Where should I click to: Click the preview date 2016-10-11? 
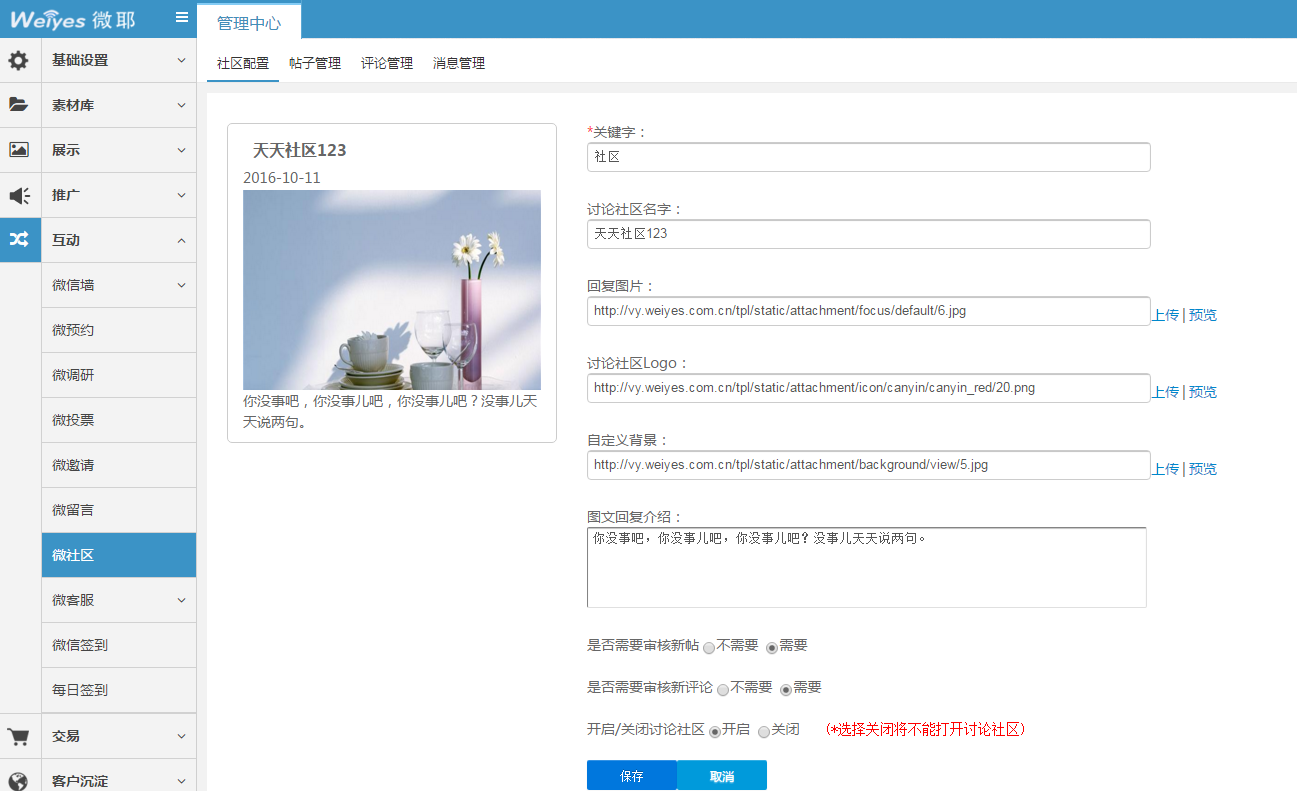[x=282, y=178]
